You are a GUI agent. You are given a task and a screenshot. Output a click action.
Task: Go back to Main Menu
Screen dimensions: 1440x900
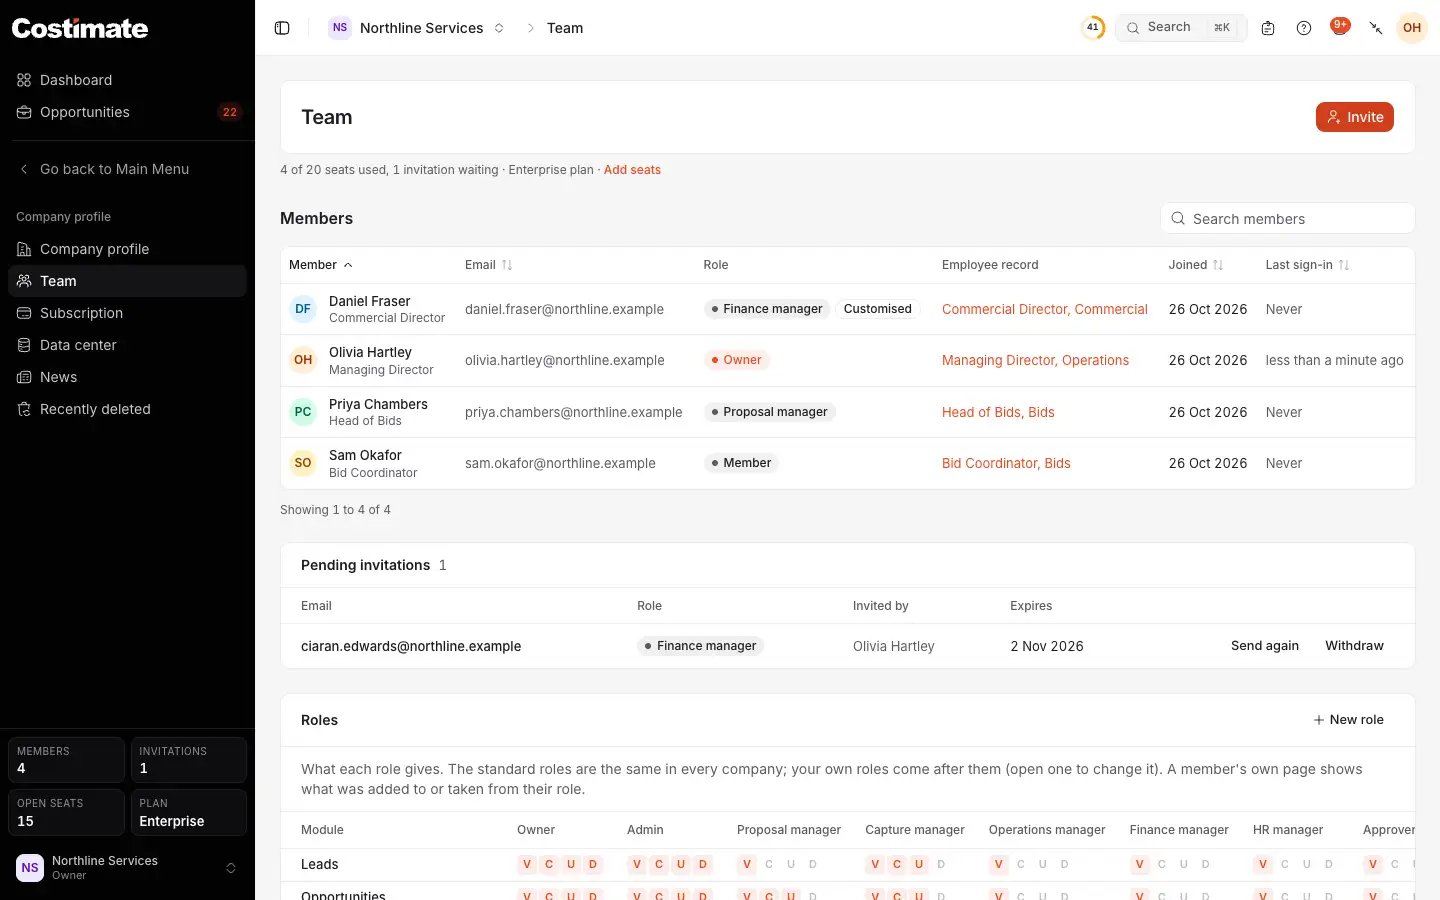[x=127, y=169]
